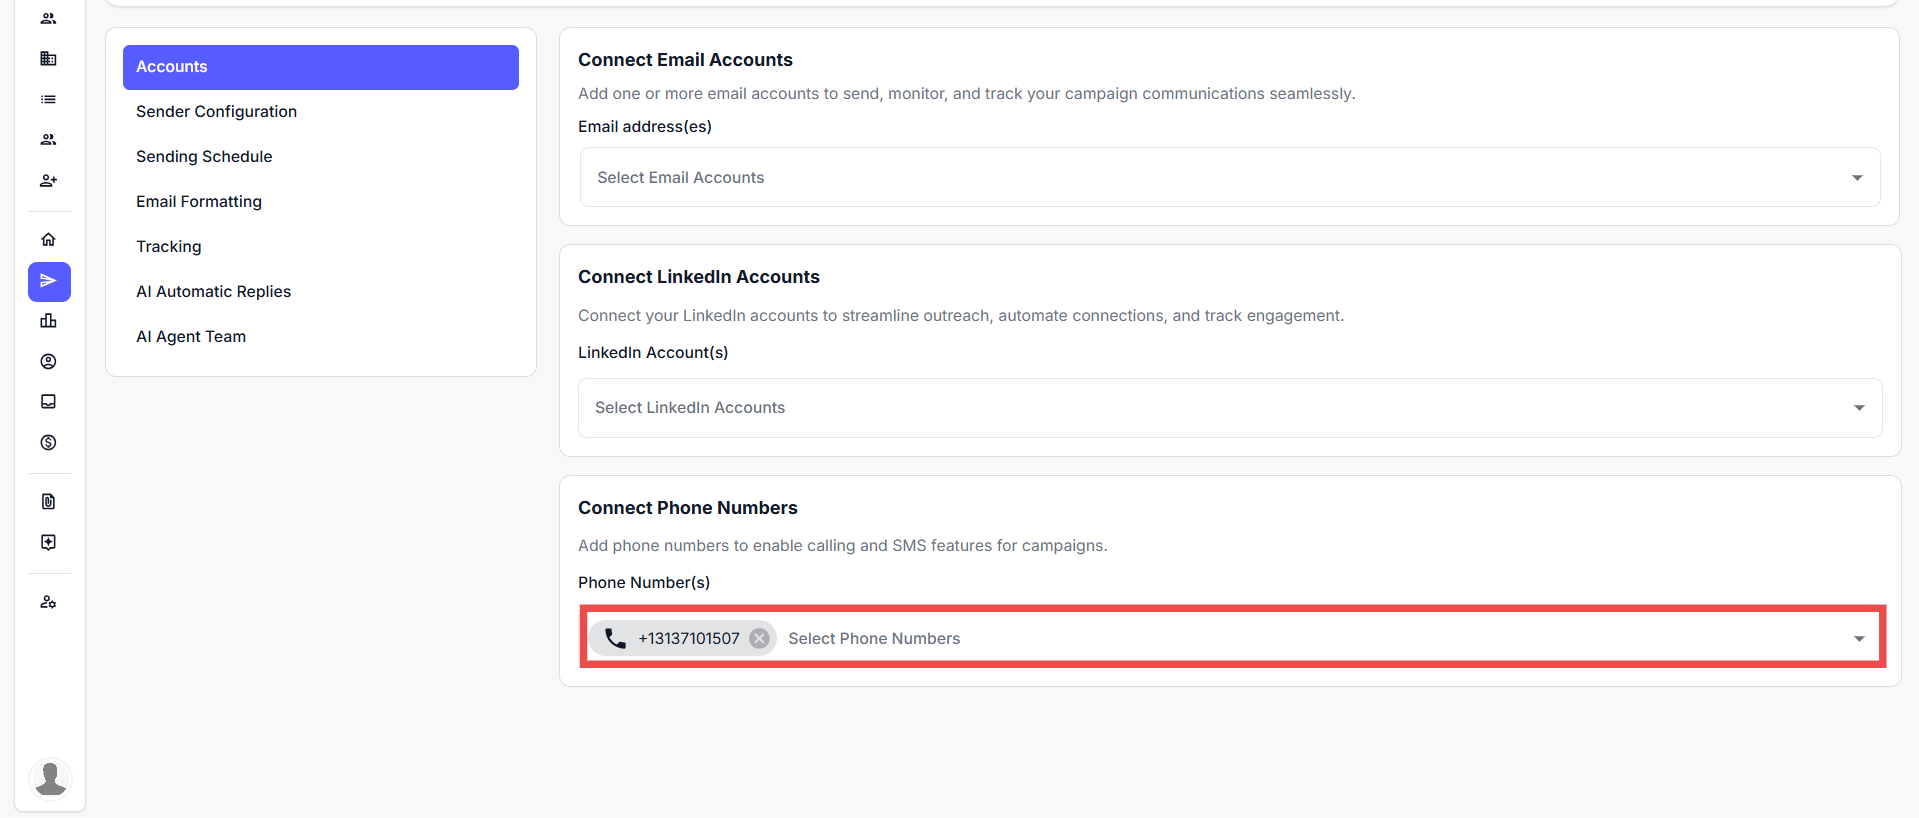Click the paper-plane campaigns sidebar icon
The image size is (1919, 818).
tap(49, 281)
